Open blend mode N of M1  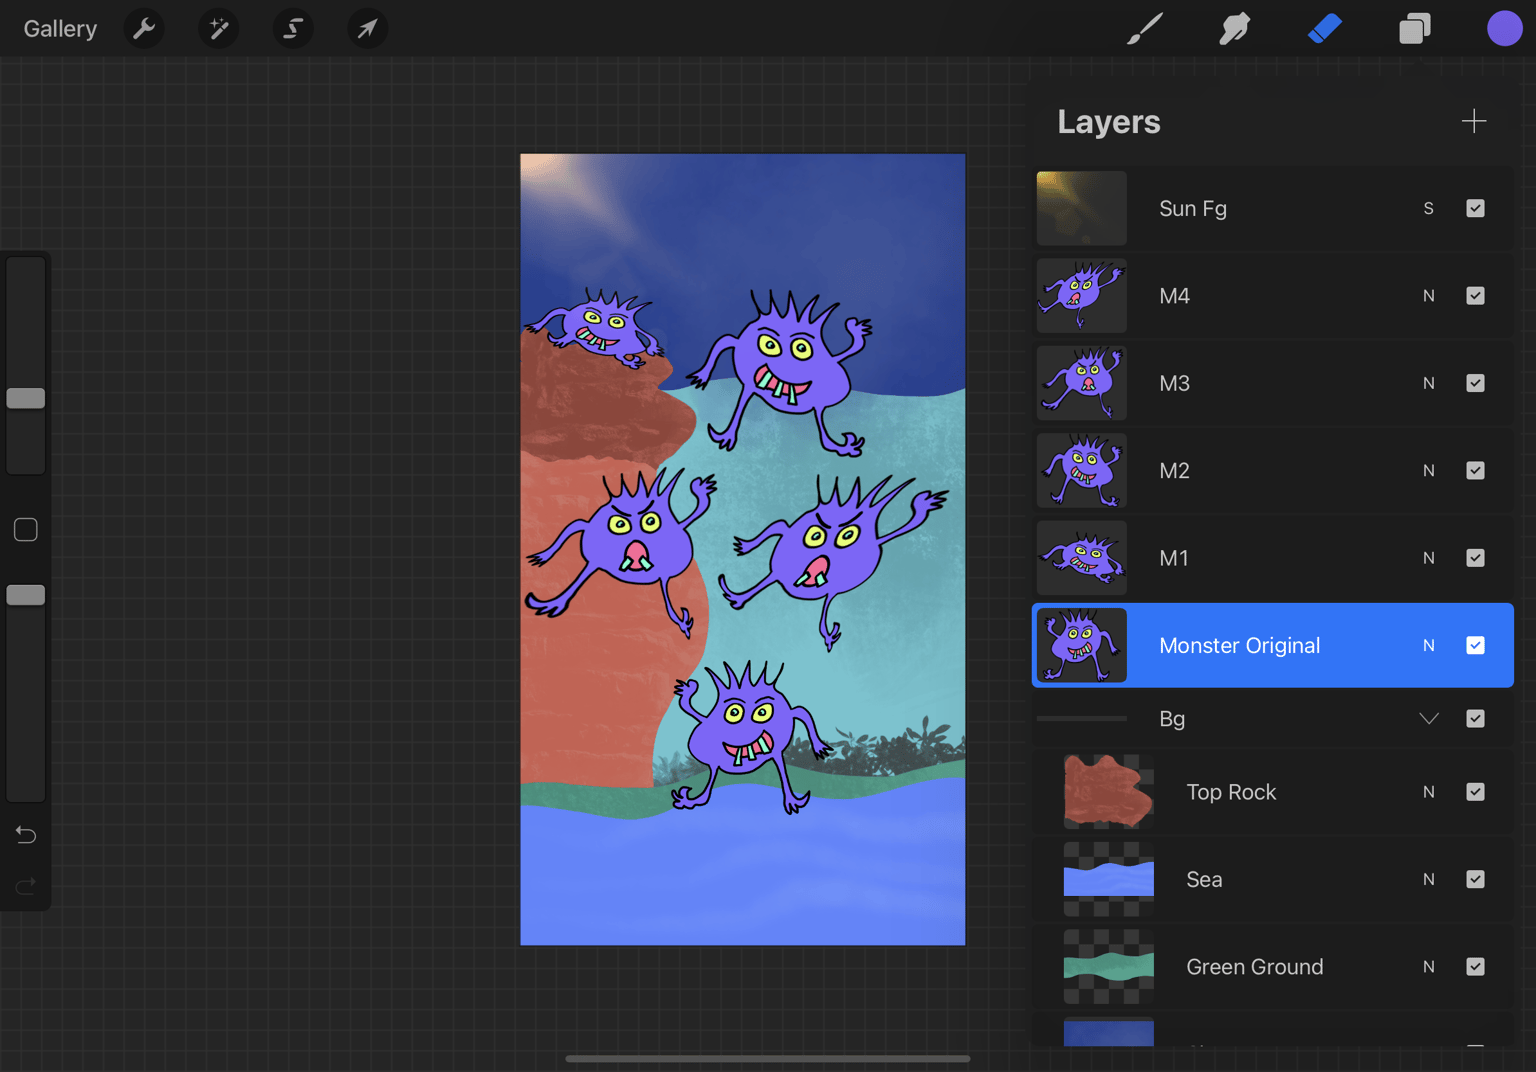pos(1429,558)
